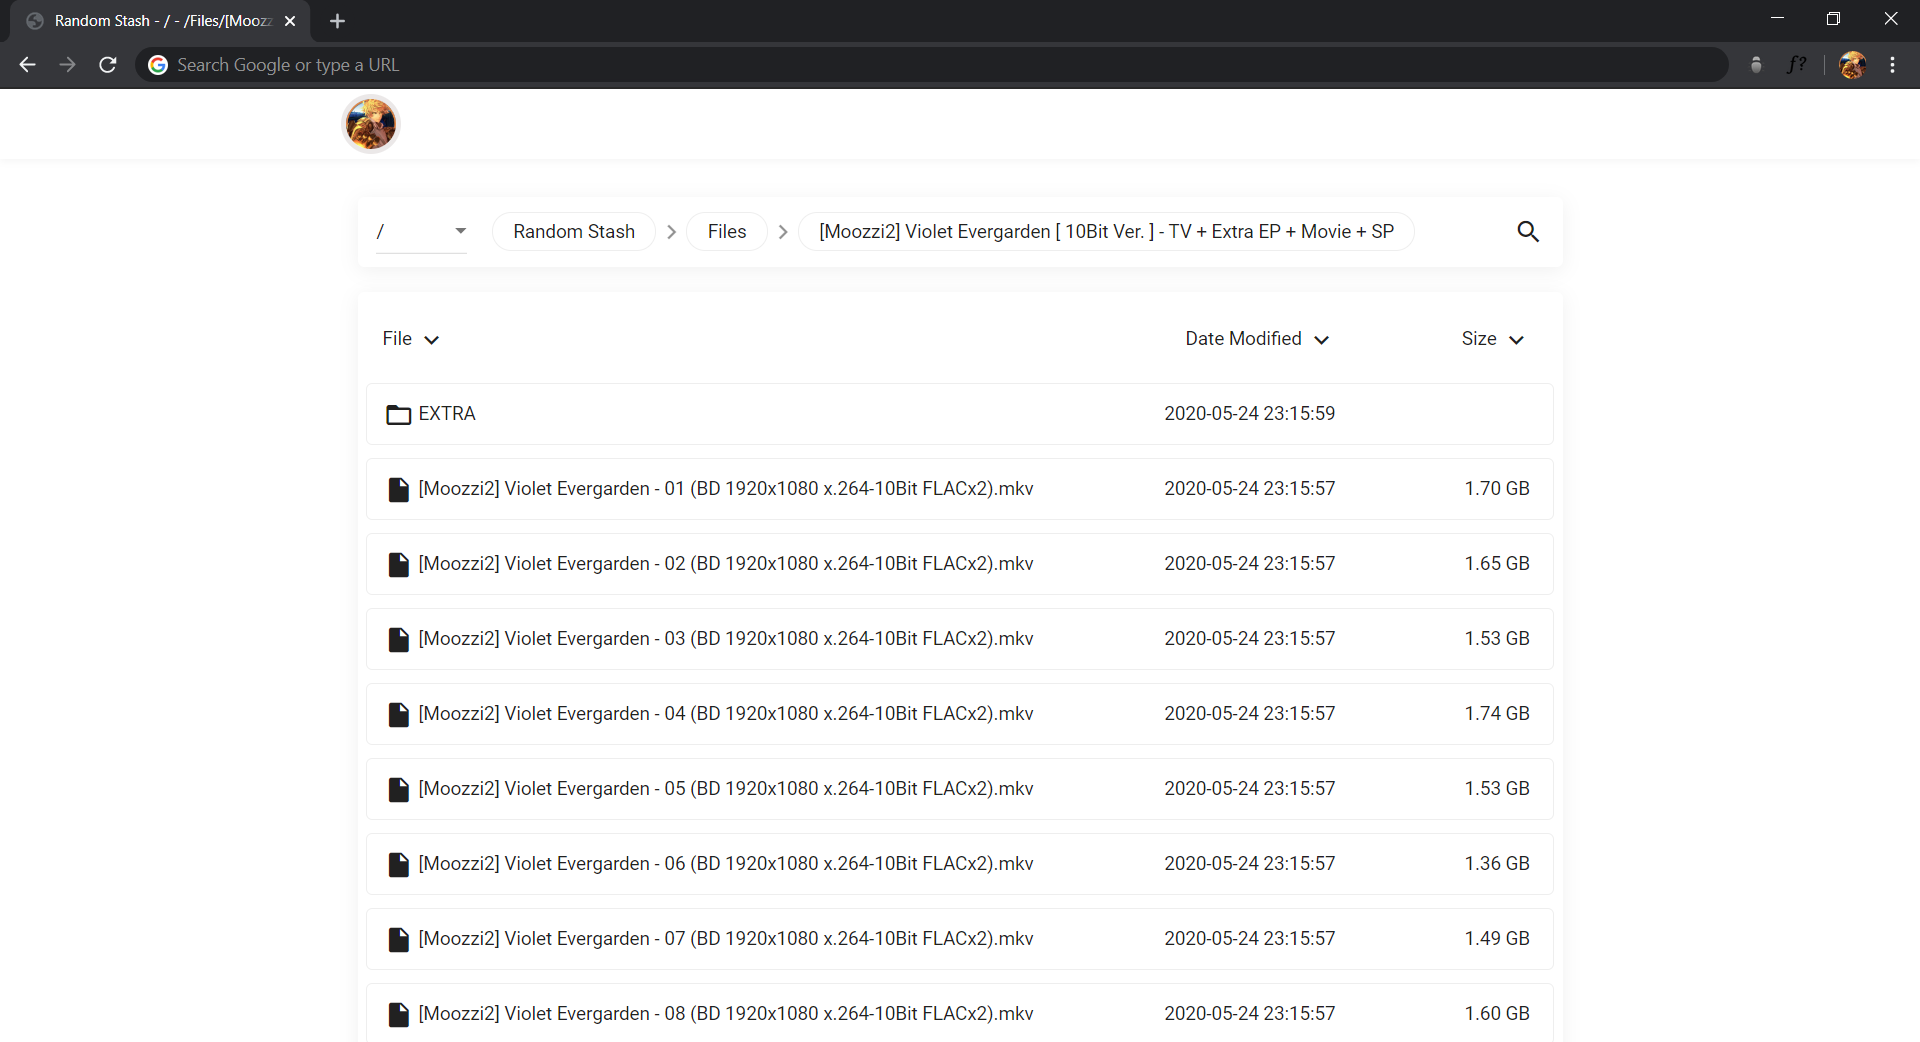Open Violet Evergarden episode 03 mkv
This screenshot has width=1920, height=1042.
pos(960,639)
